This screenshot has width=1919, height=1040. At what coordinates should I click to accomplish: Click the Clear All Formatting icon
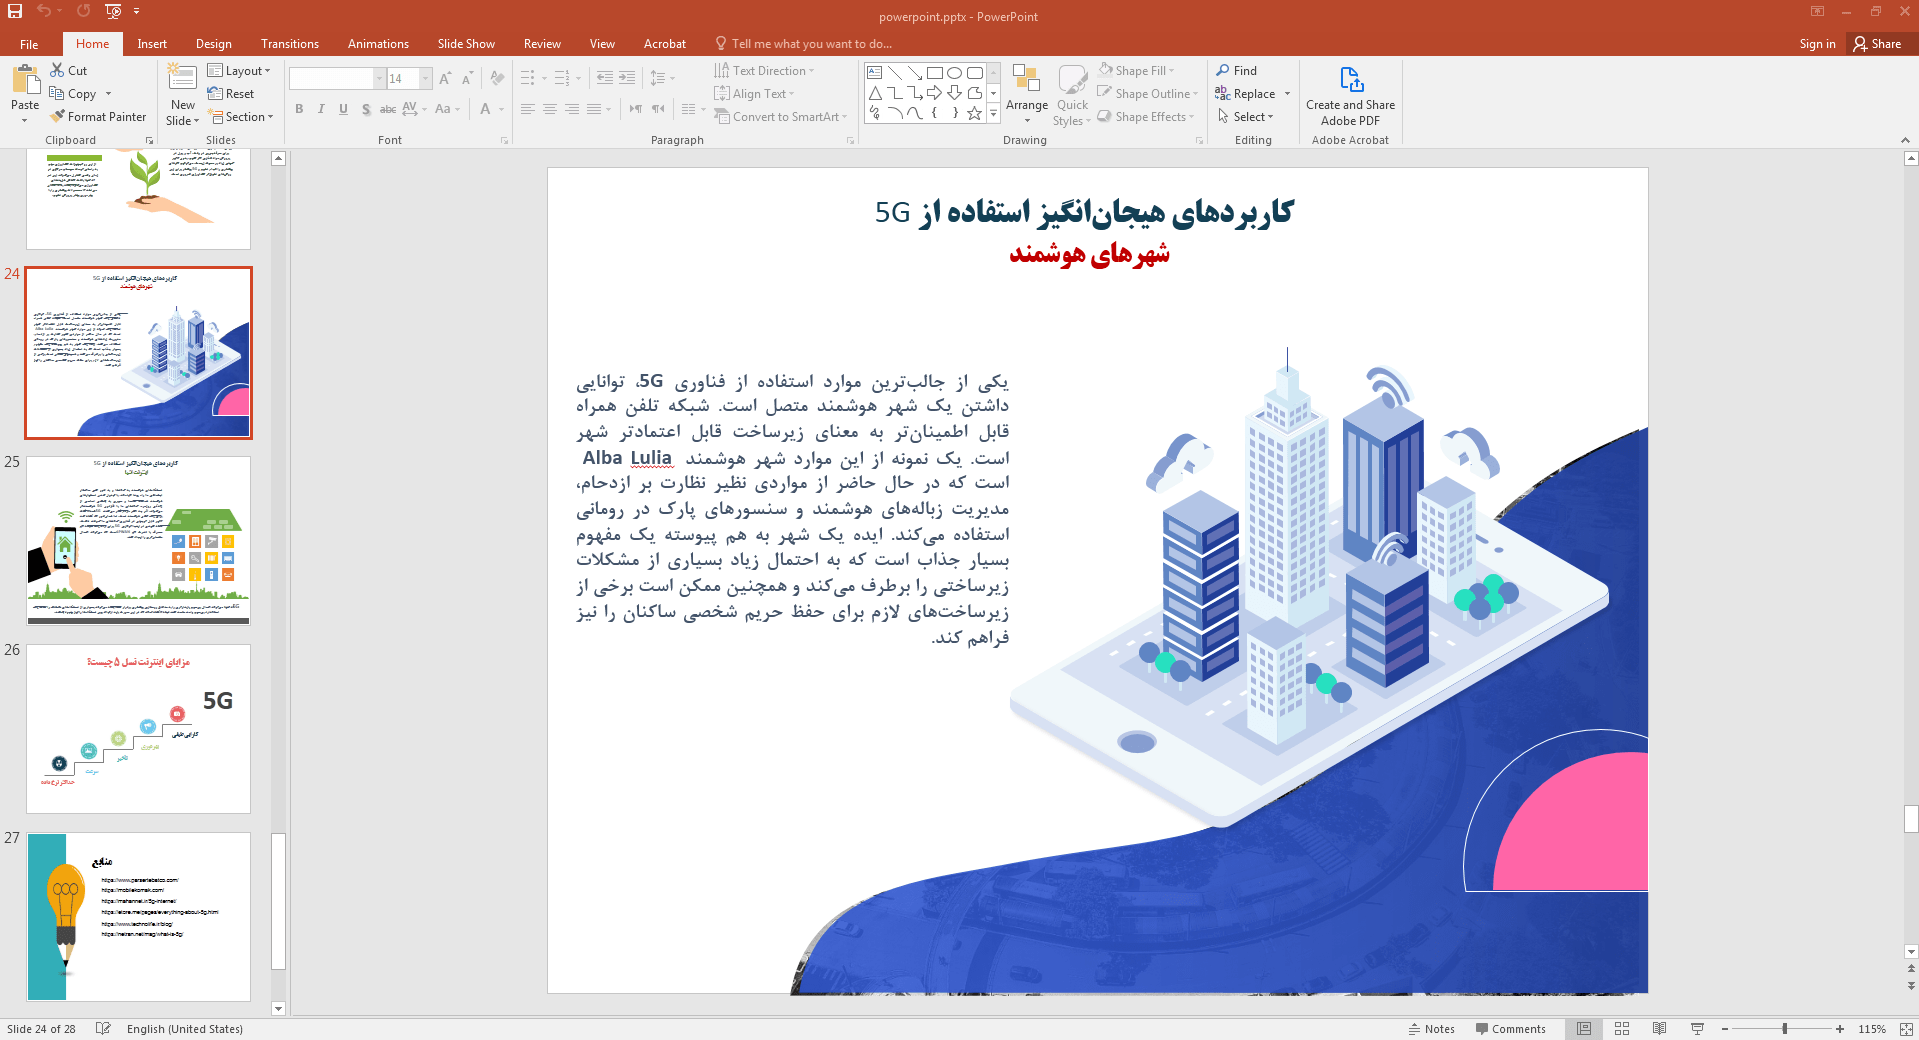tap(497, 78)
